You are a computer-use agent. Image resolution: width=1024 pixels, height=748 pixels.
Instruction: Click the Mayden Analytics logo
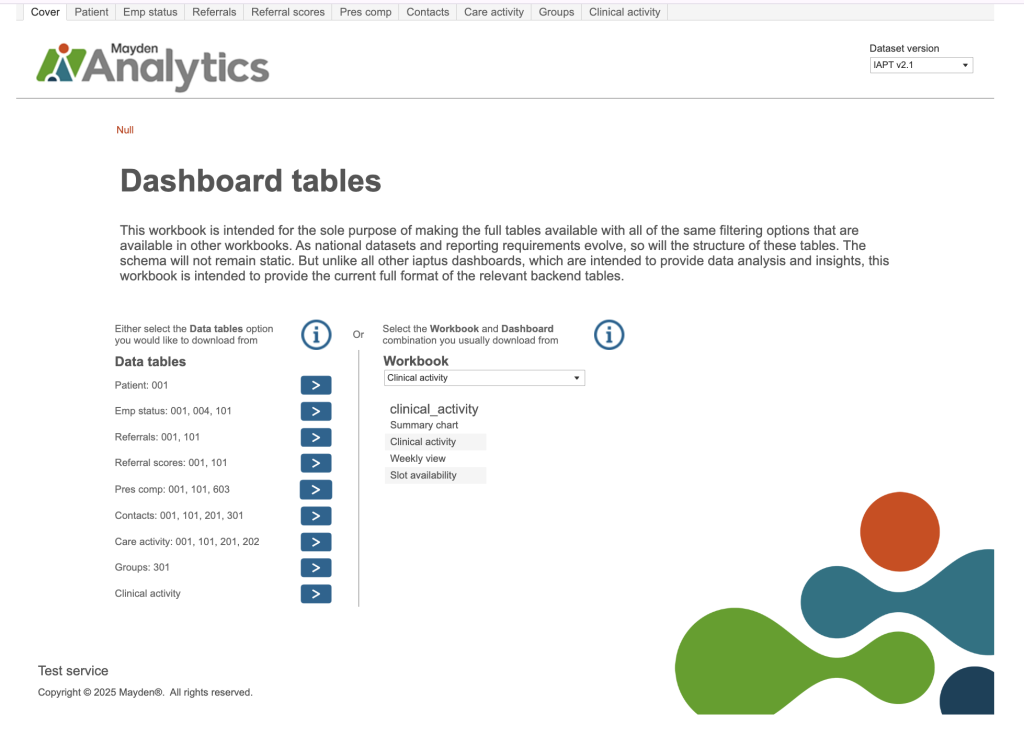coord(153,66)
